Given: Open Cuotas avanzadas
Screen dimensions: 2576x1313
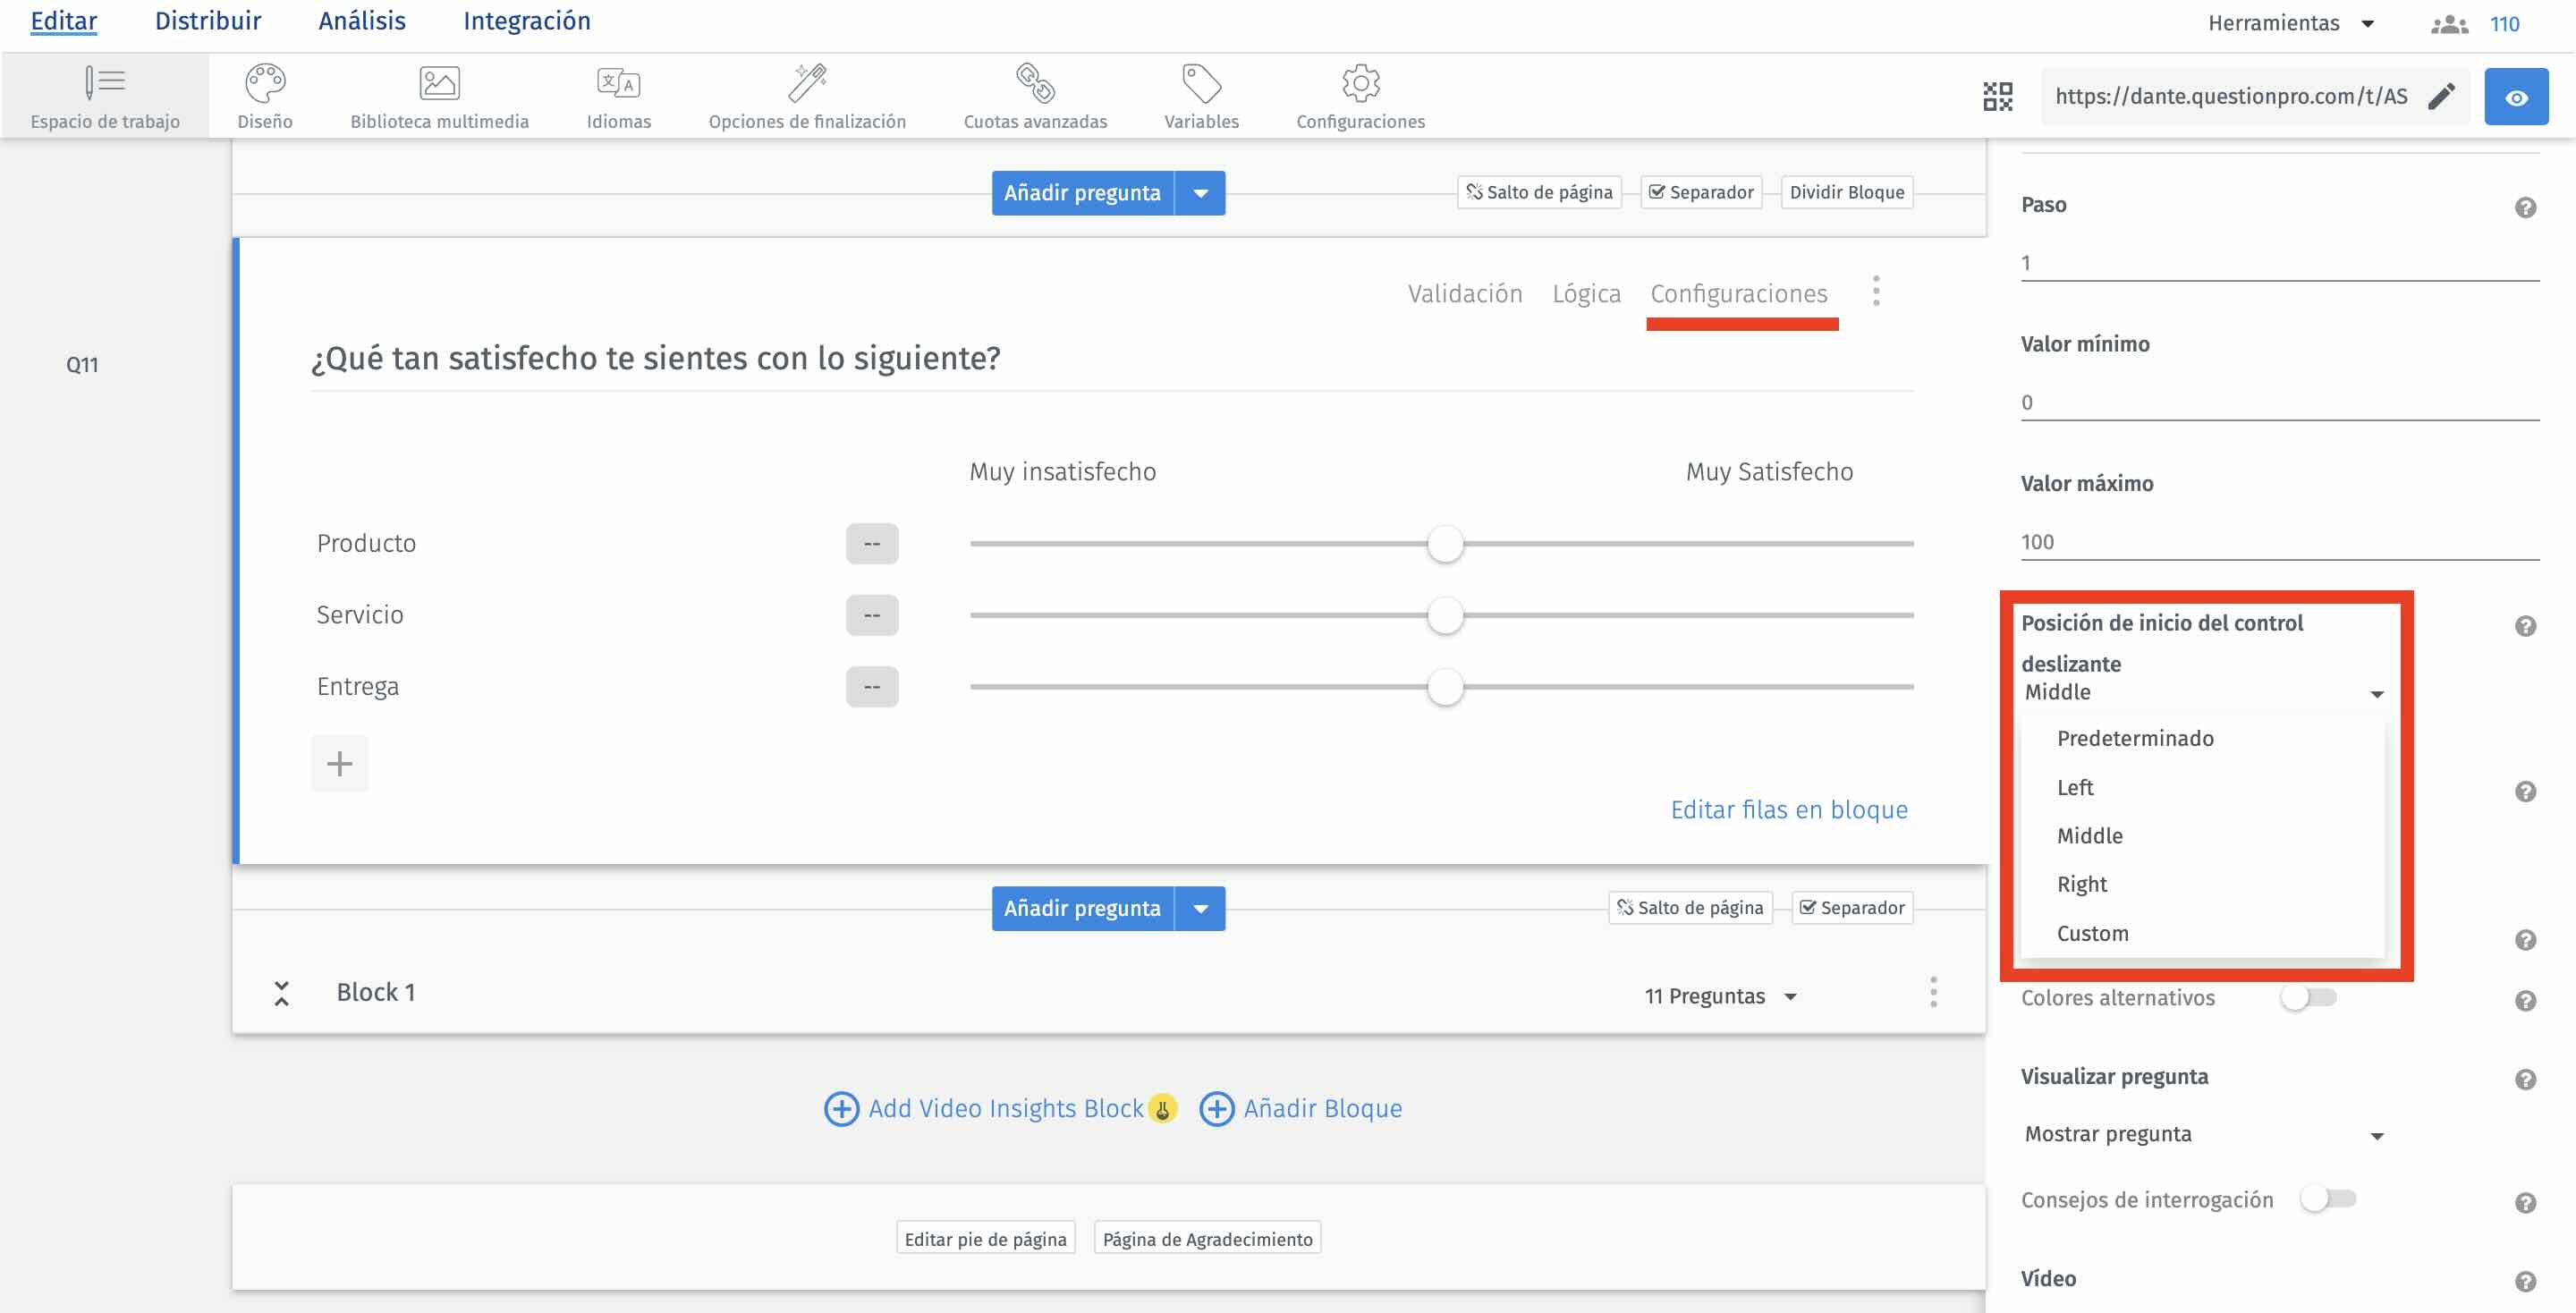Looking at the screenshot, I should [1034, 95].
